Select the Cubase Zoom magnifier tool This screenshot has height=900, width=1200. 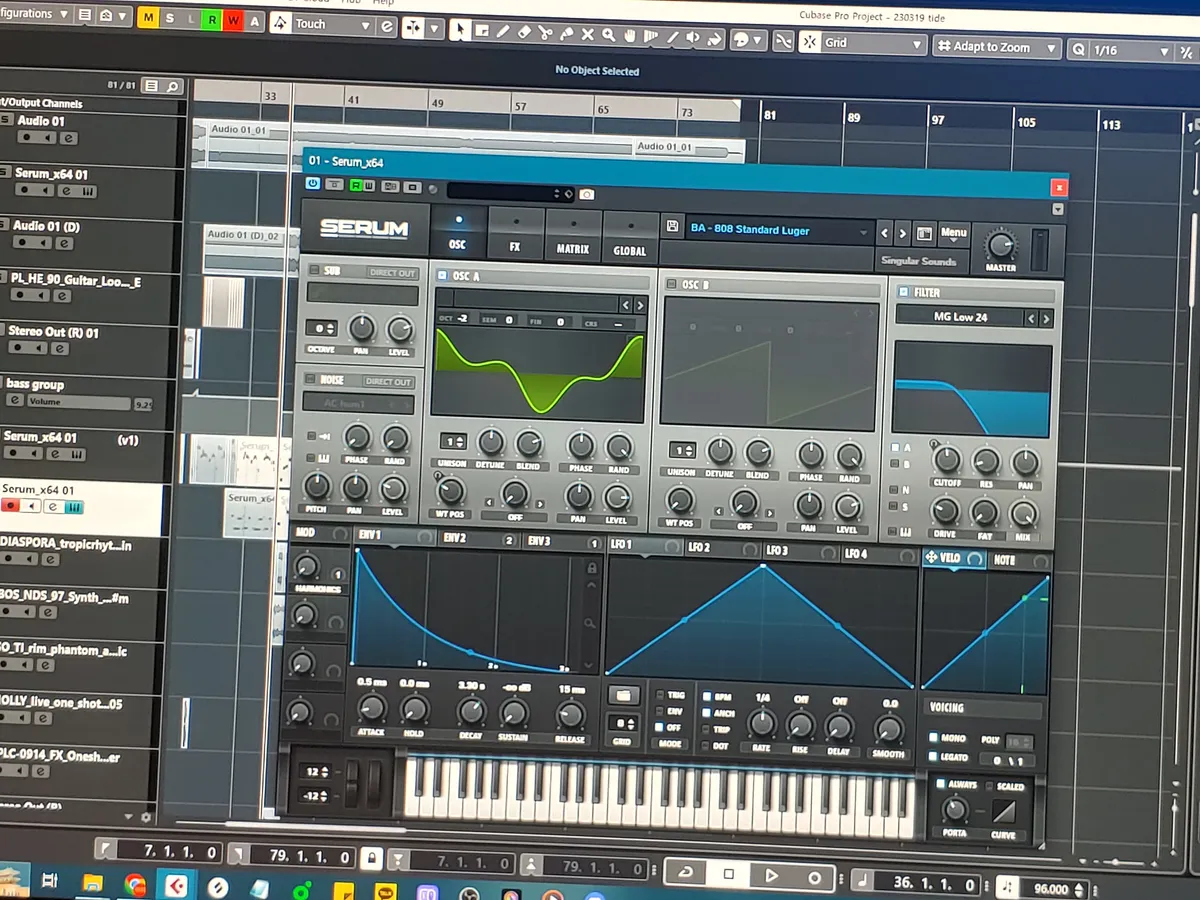608,35
